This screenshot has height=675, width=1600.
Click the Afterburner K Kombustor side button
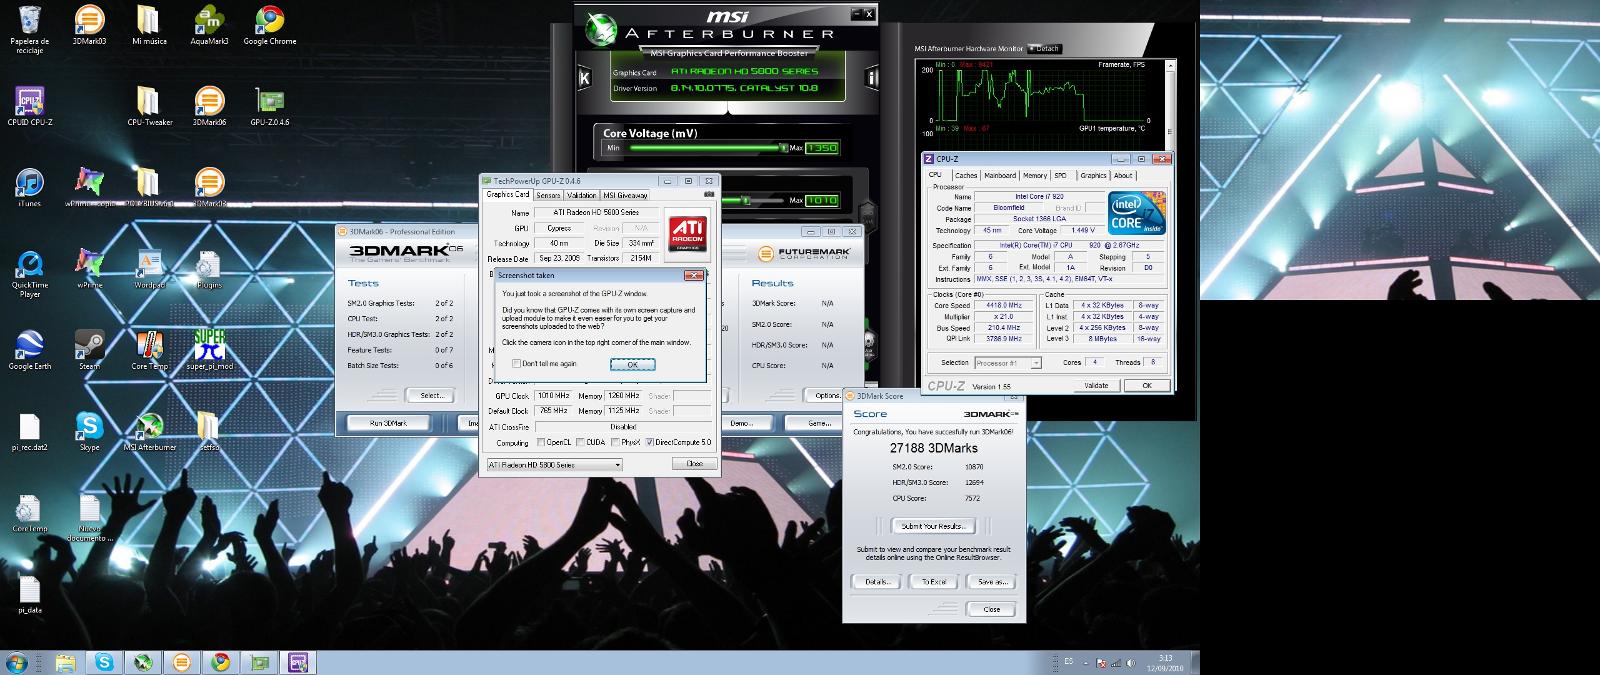[x=585, y=77]
